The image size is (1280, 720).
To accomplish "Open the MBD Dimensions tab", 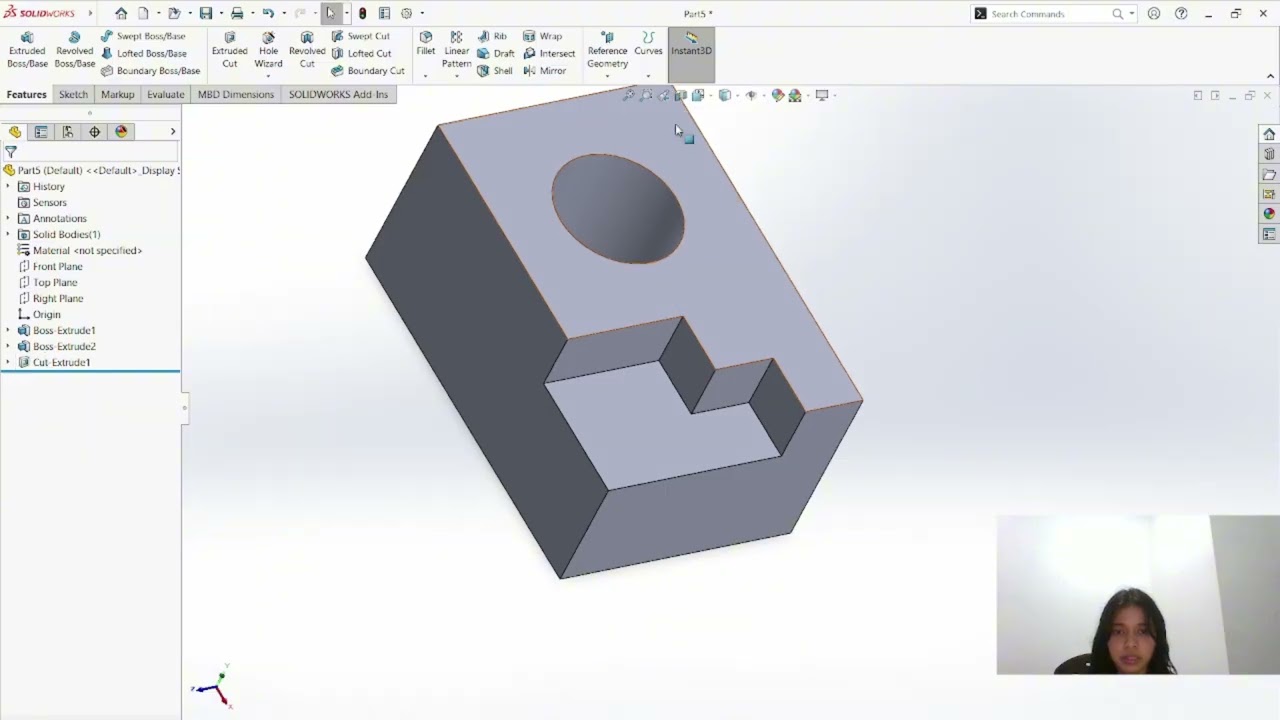I will 236,94.
